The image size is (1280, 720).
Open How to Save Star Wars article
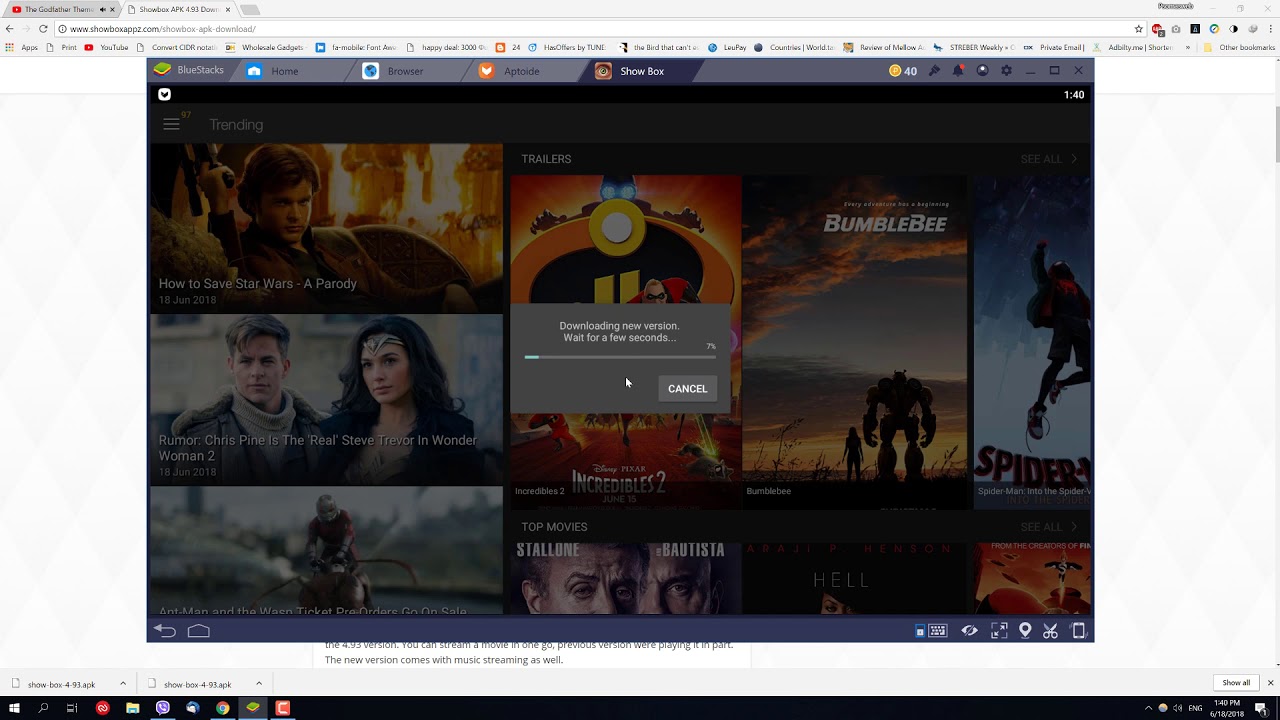(326, 229)
